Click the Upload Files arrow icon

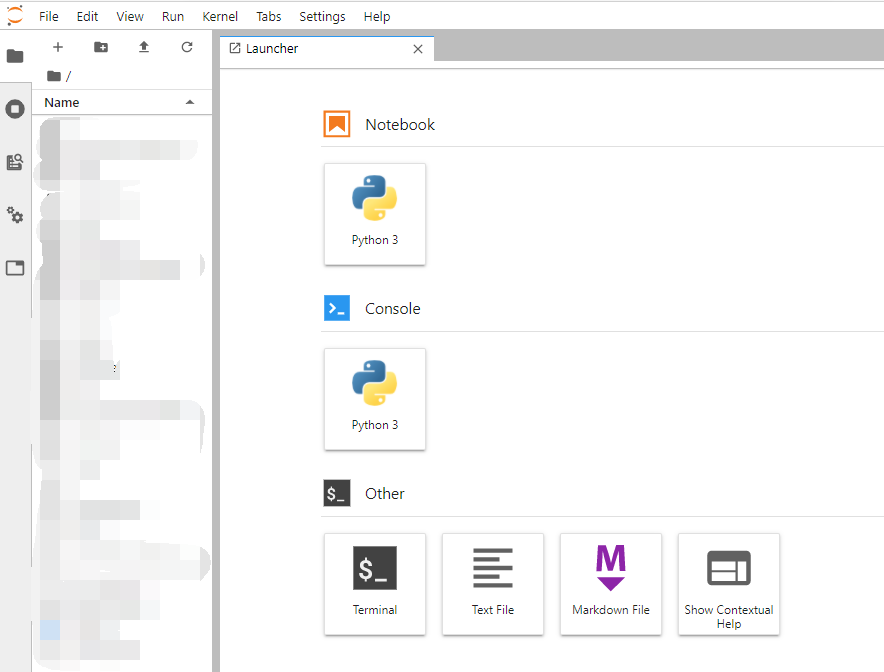click(x=144, y=47)
